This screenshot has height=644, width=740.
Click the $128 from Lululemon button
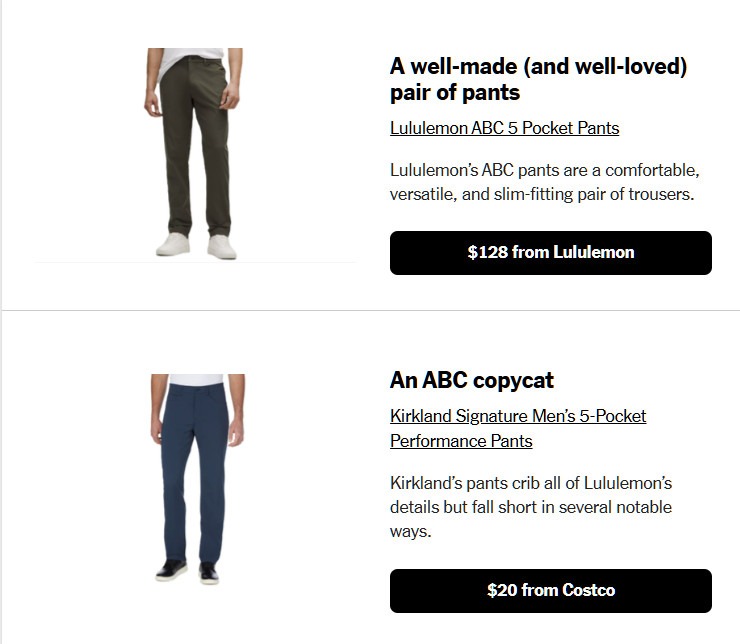coord(551,253)
